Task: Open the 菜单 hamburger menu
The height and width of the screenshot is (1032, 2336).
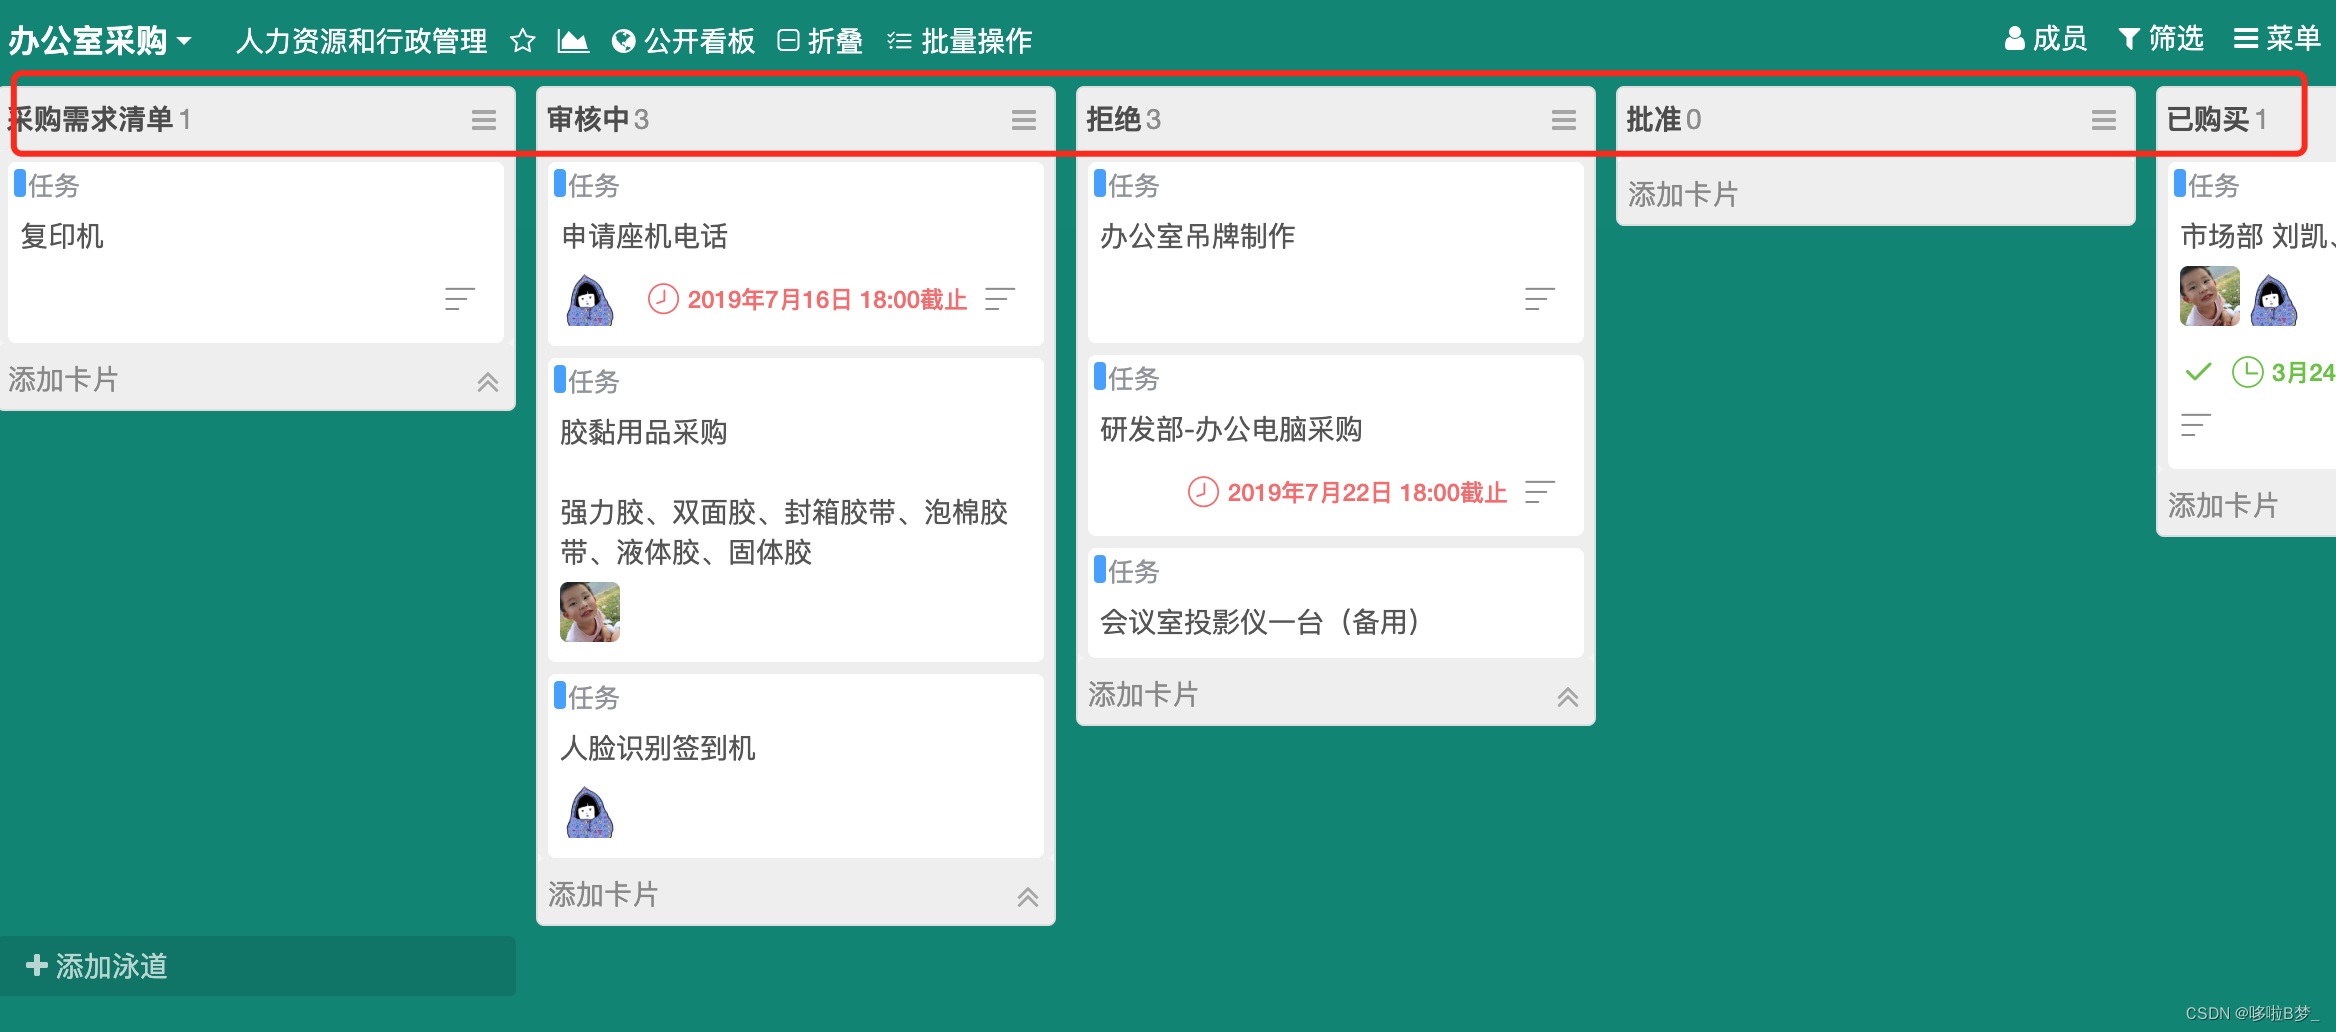Action: tap(2277, 39)
